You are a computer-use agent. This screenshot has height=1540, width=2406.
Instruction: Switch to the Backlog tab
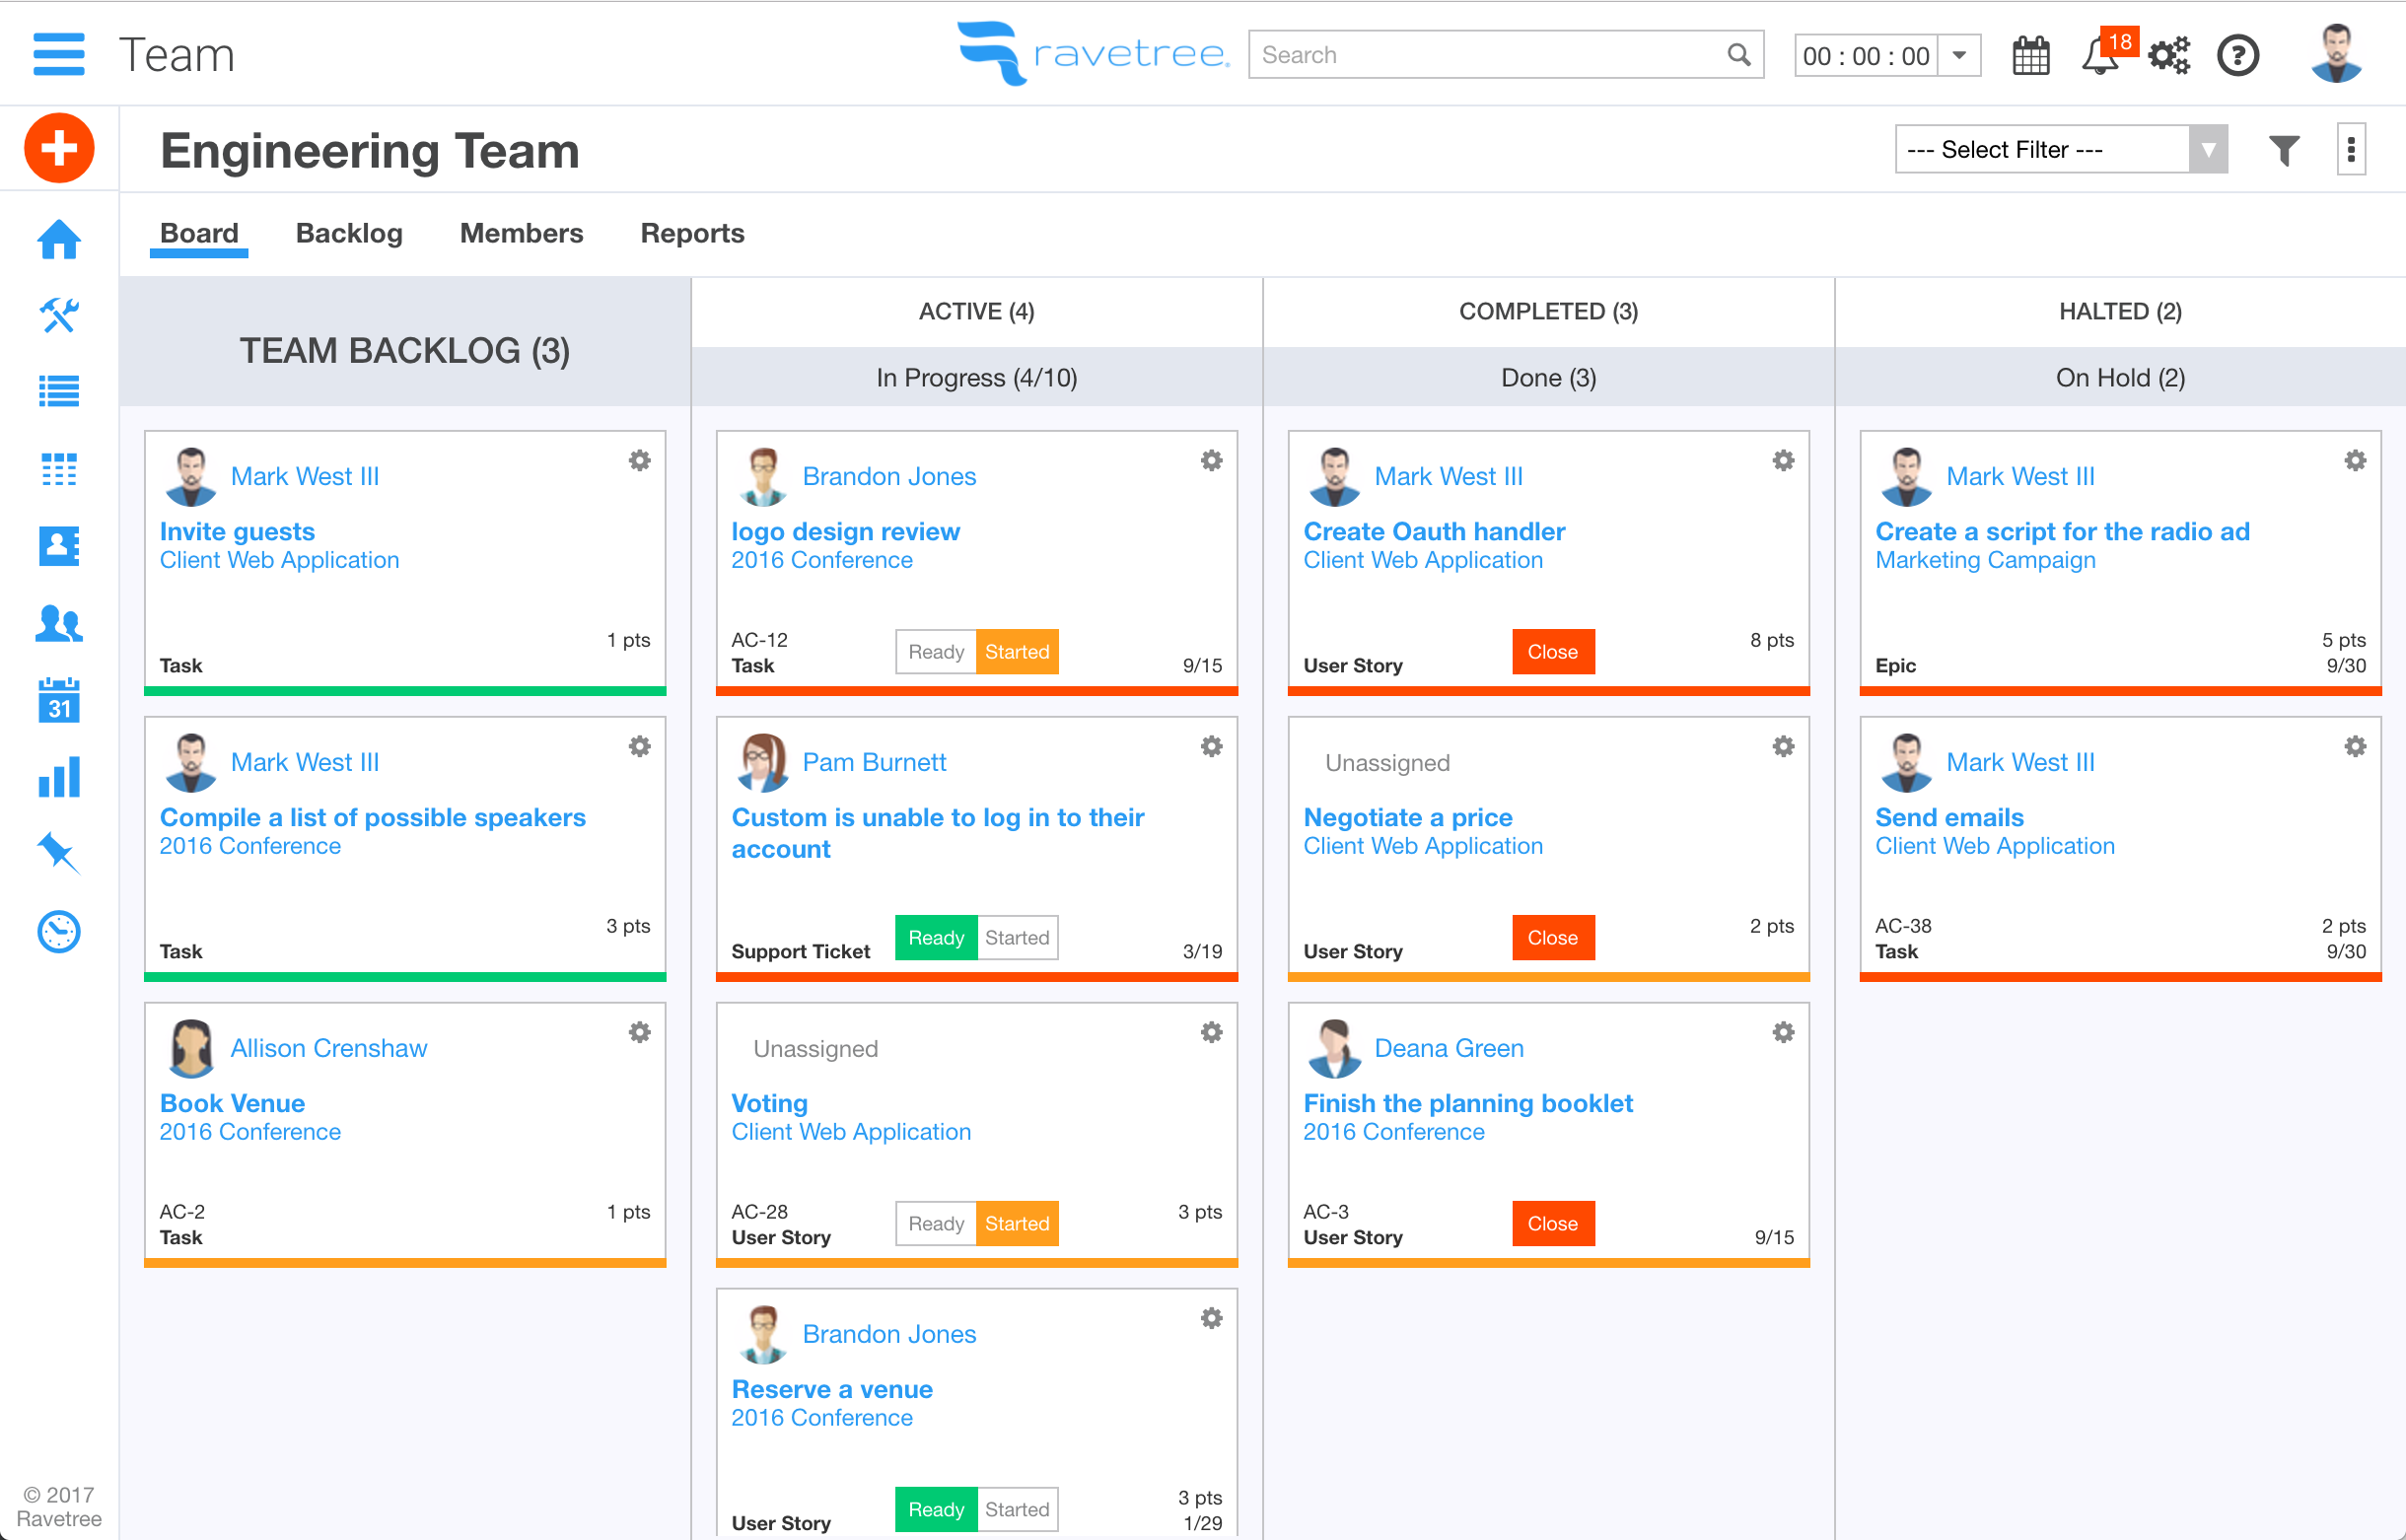point(349,233)
